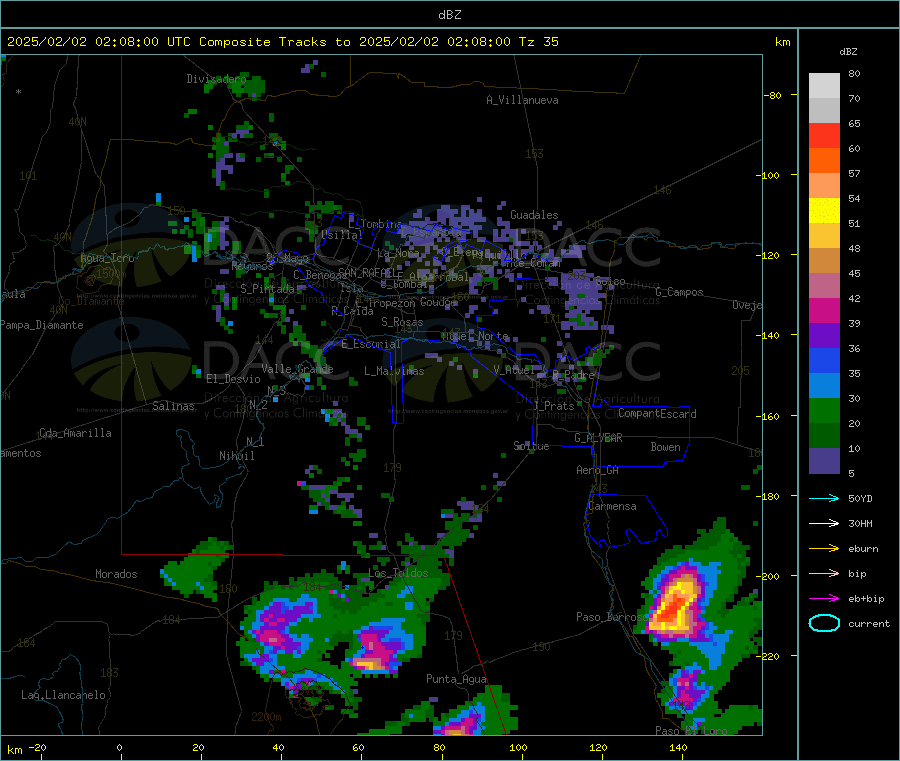
Task: Select the 'Soitue' place label
Action: pos(531,446)
